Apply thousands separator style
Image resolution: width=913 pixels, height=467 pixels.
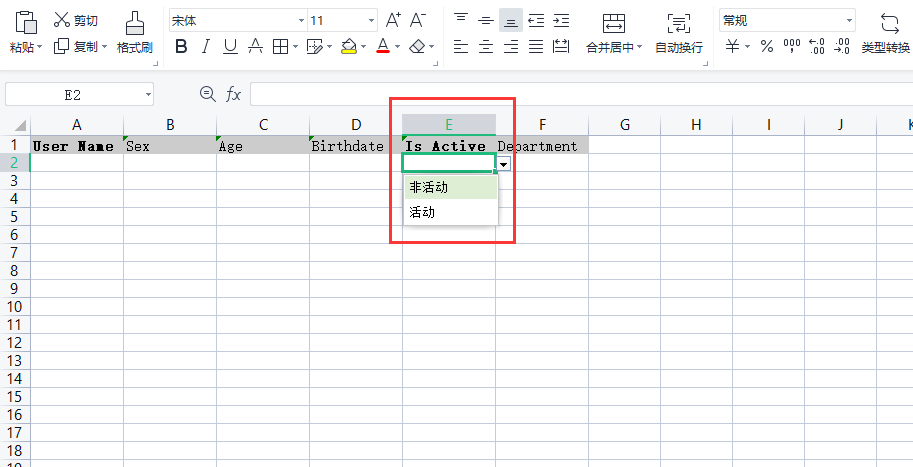coord(792,47)
